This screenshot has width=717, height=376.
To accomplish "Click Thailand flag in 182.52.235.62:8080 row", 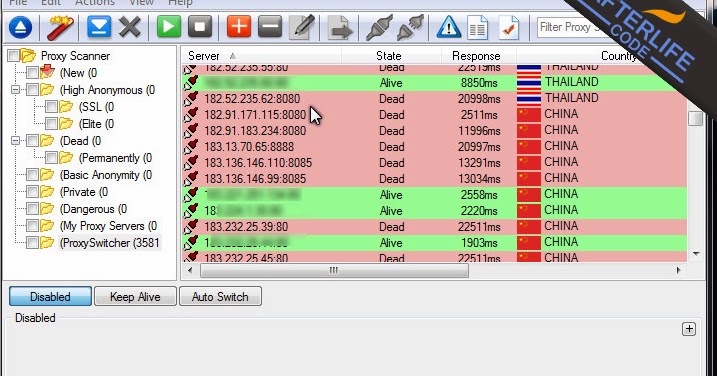I will click(x=529, y=99).
